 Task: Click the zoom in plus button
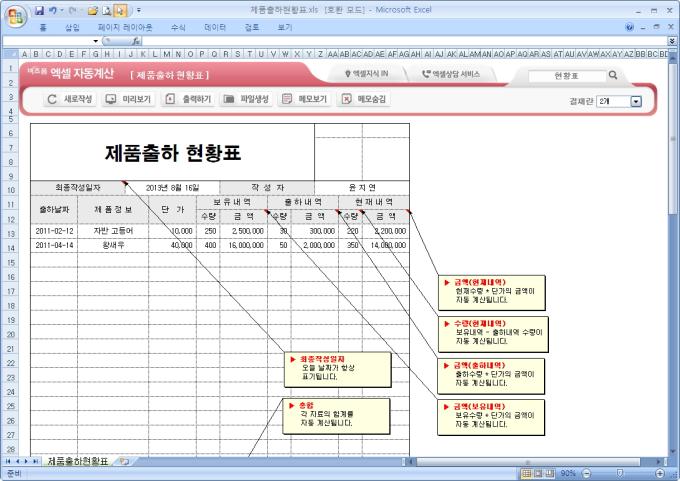click(659, 473)
